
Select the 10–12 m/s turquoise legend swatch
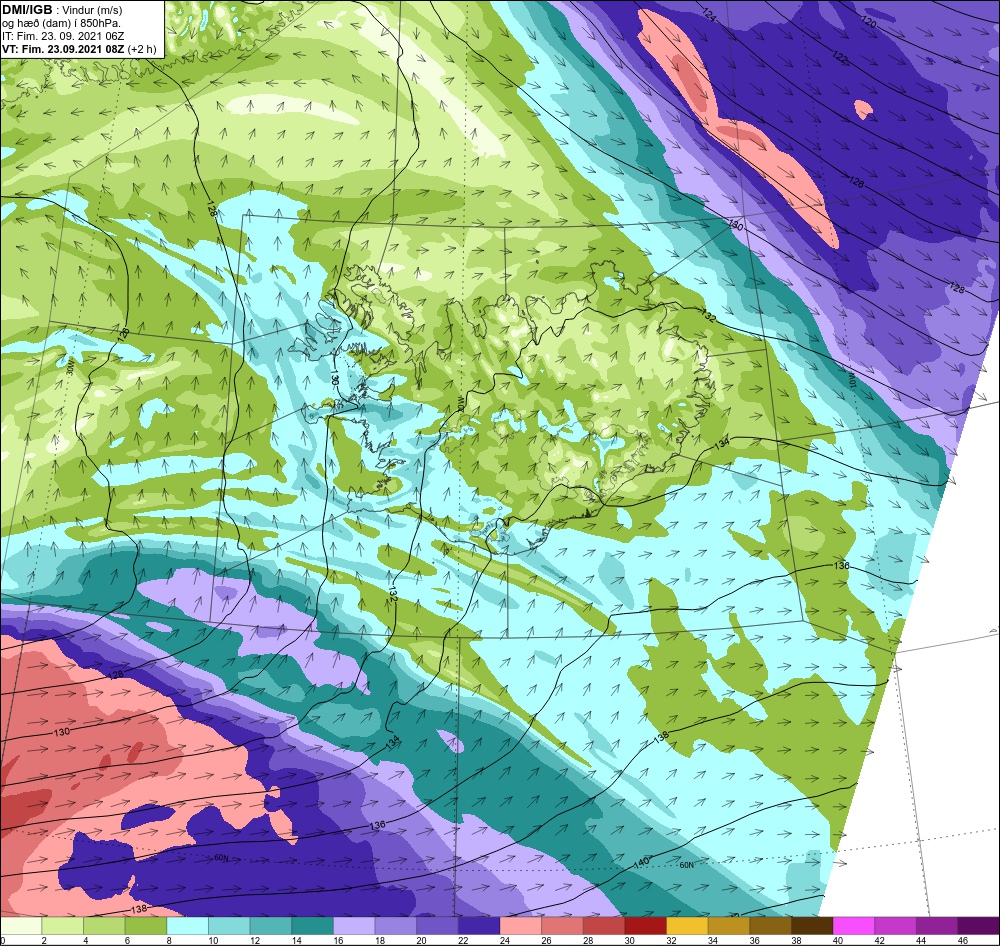[229, 925]
